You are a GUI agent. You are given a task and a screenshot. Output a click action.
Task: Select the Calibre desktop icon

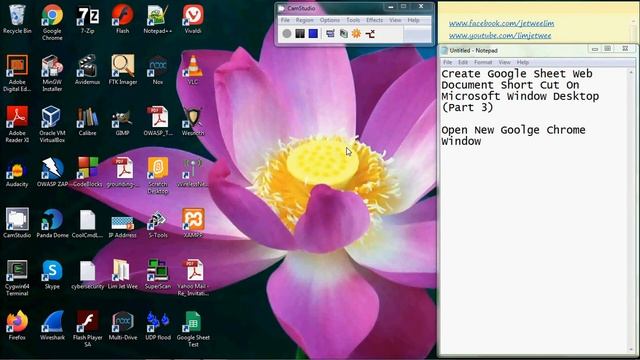[87, 121]
